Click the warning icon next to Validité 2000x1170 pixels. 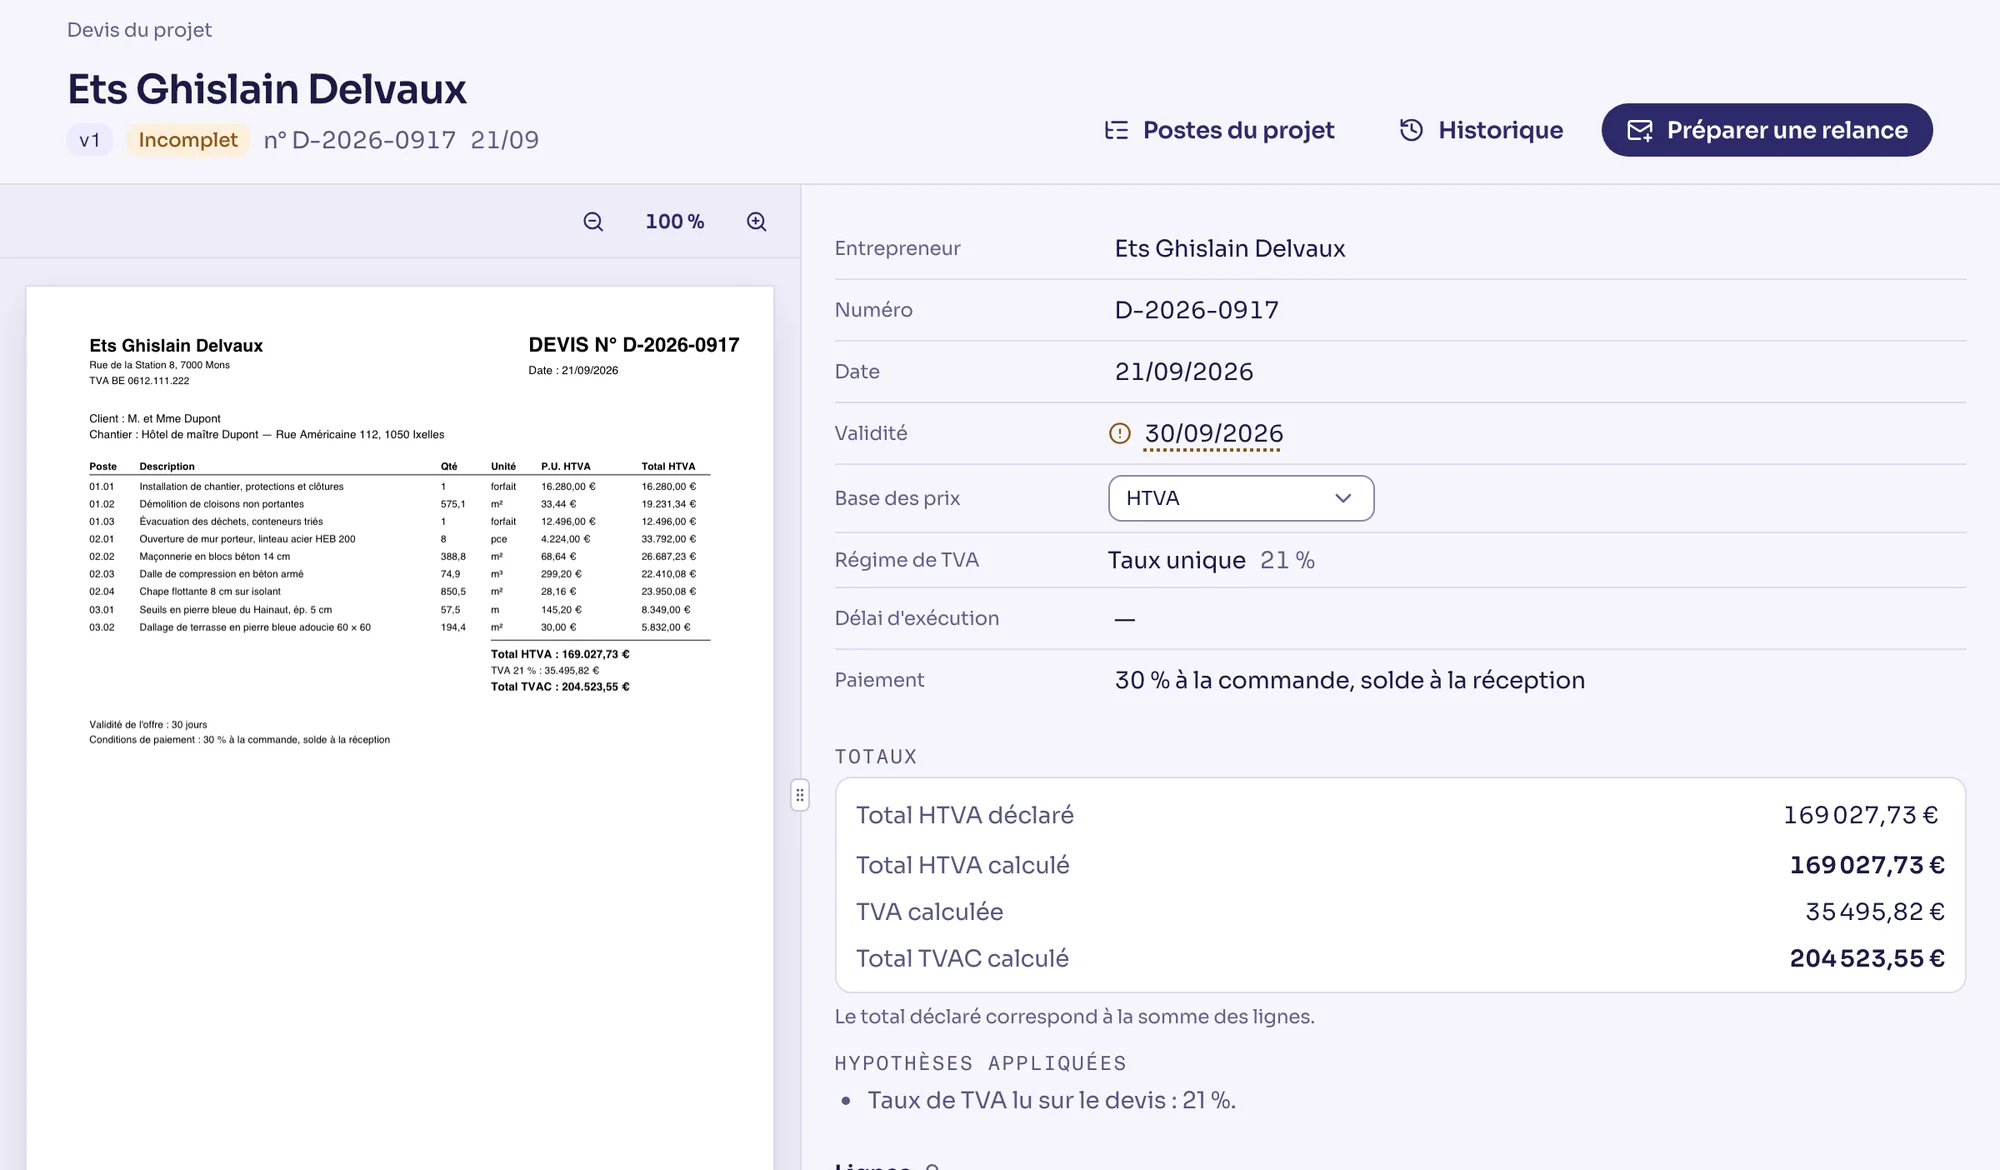1120,433
